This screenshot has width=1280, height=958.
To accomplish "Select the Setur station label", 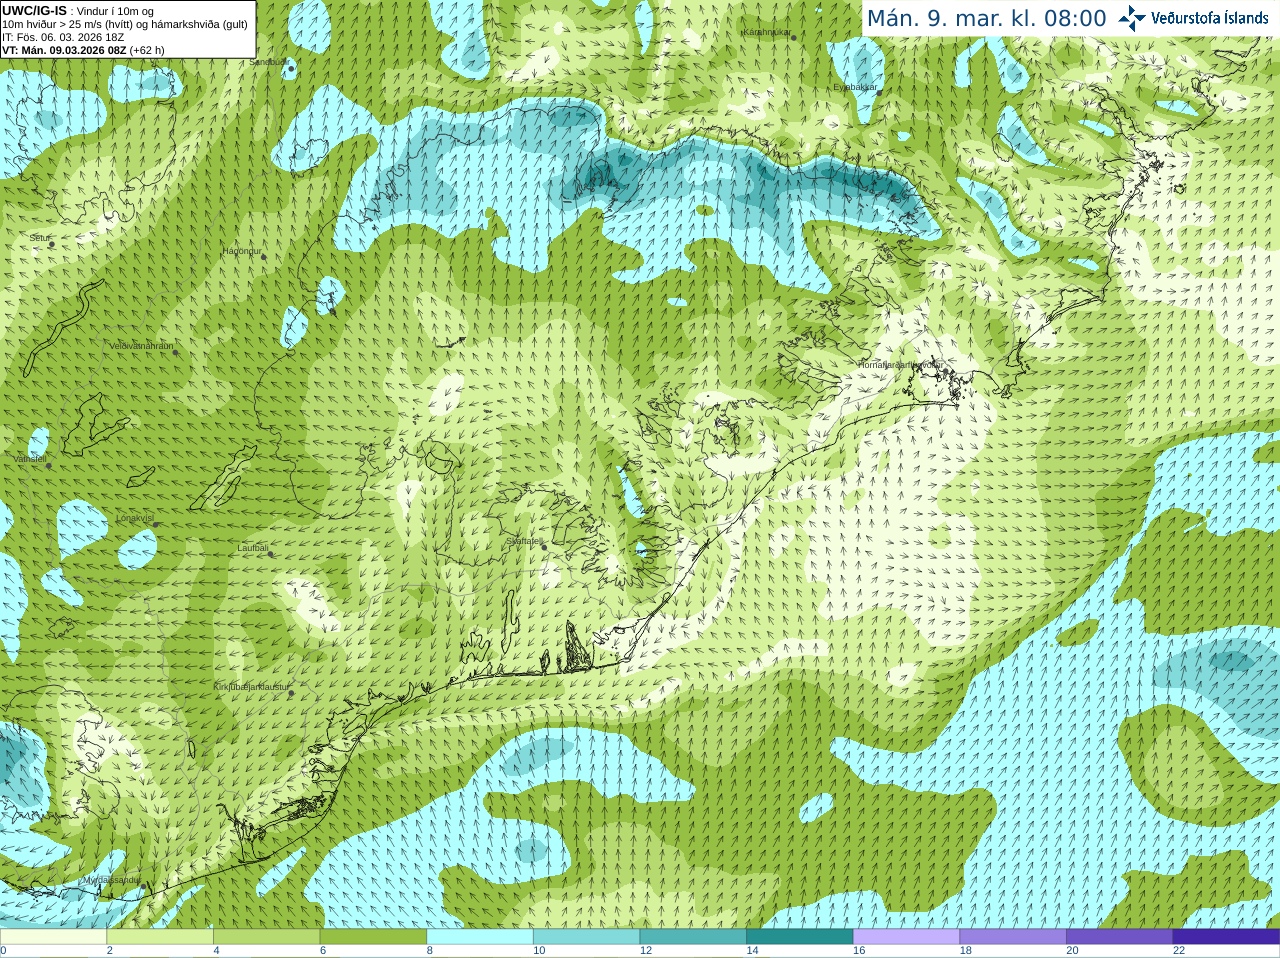I will pyautogui.click(x=39, y=238).
